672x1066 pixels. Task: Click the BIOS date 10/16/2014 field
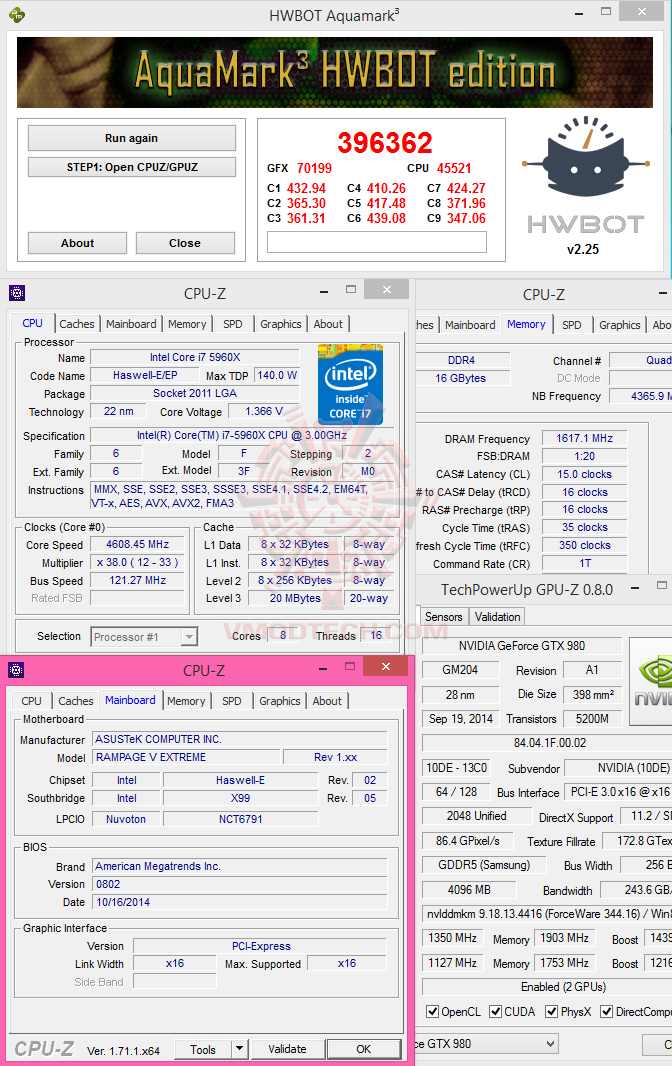[x=239, y=902]
